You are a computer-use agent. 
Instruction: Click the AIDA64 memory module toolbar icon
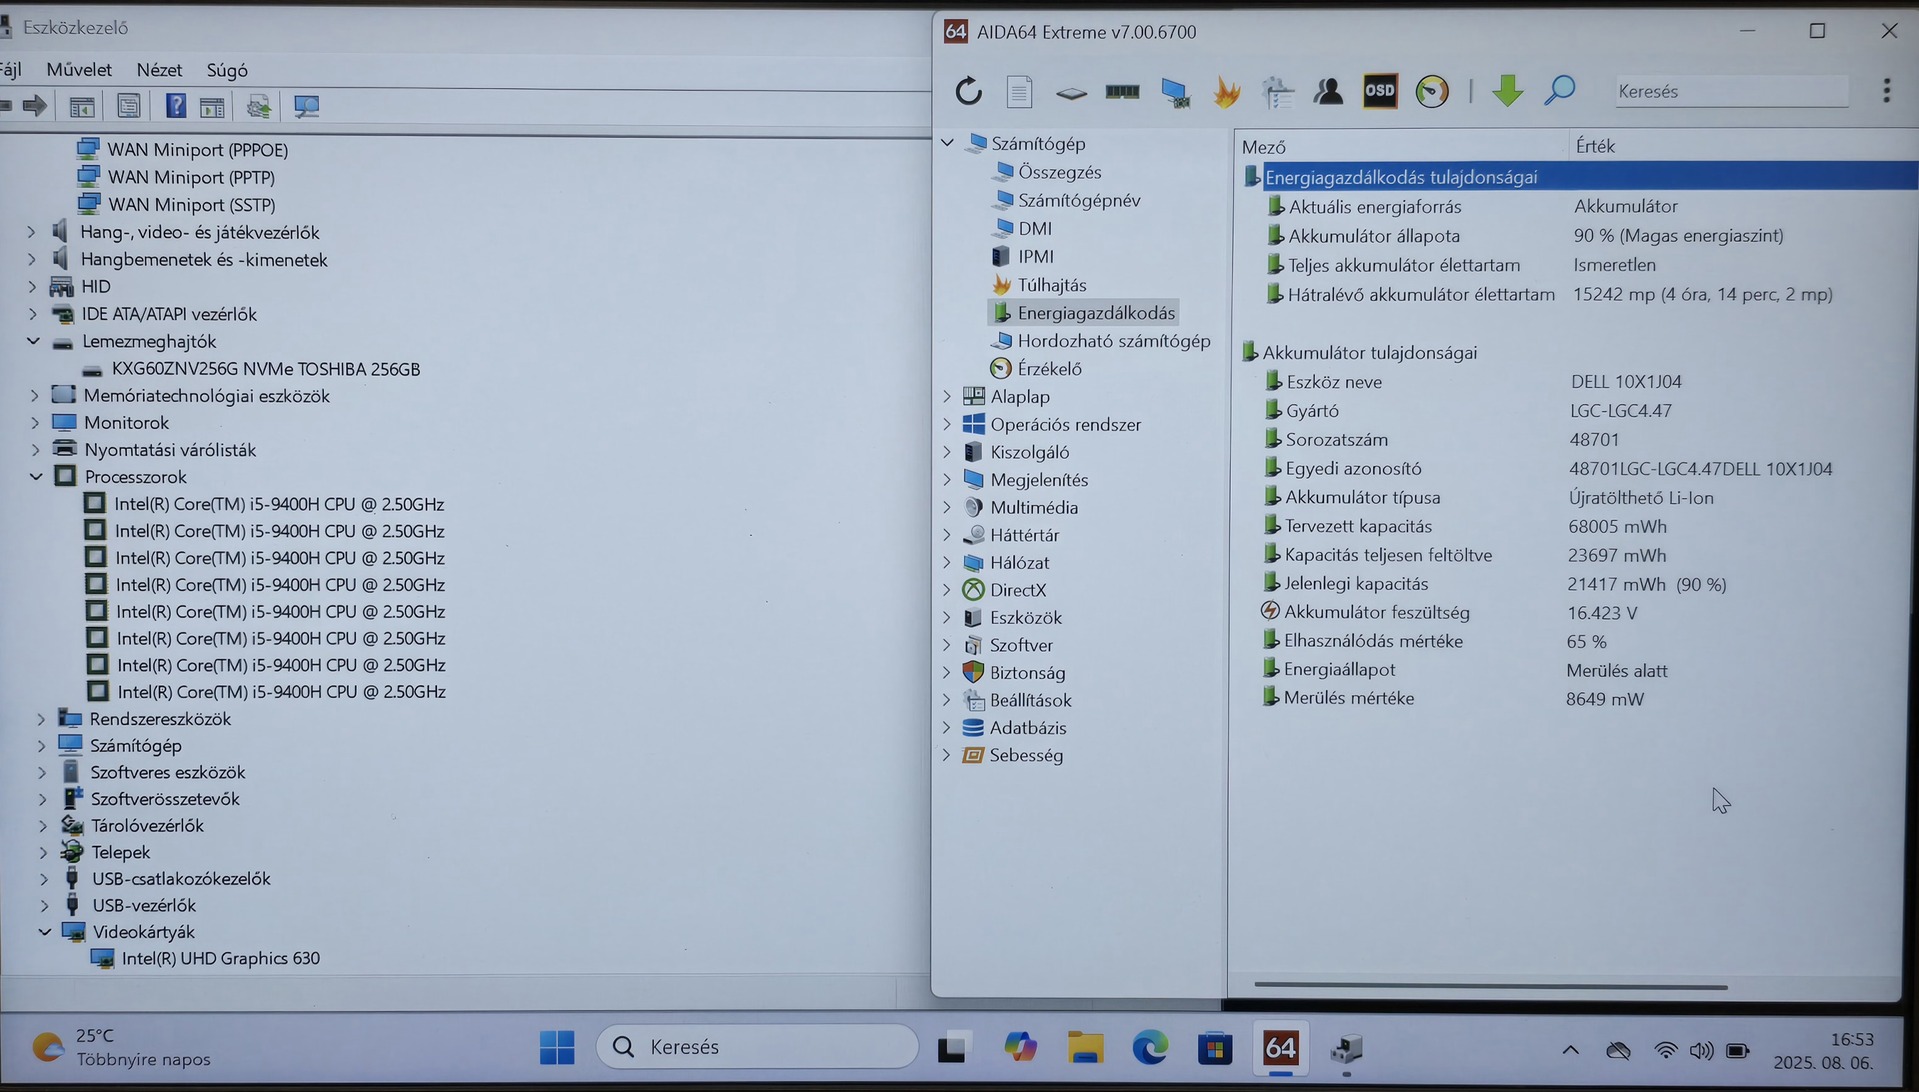(1122, 92)
